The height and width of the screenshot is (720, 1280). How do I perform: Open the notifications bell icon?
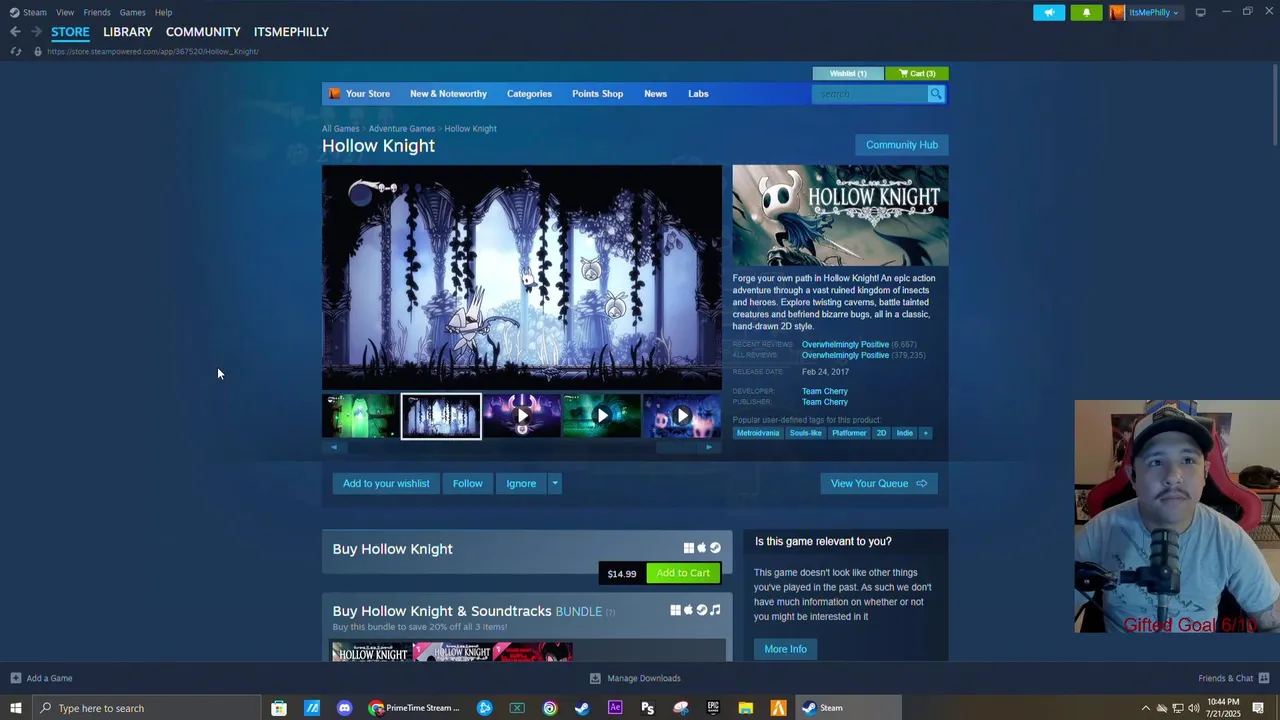1087,12
